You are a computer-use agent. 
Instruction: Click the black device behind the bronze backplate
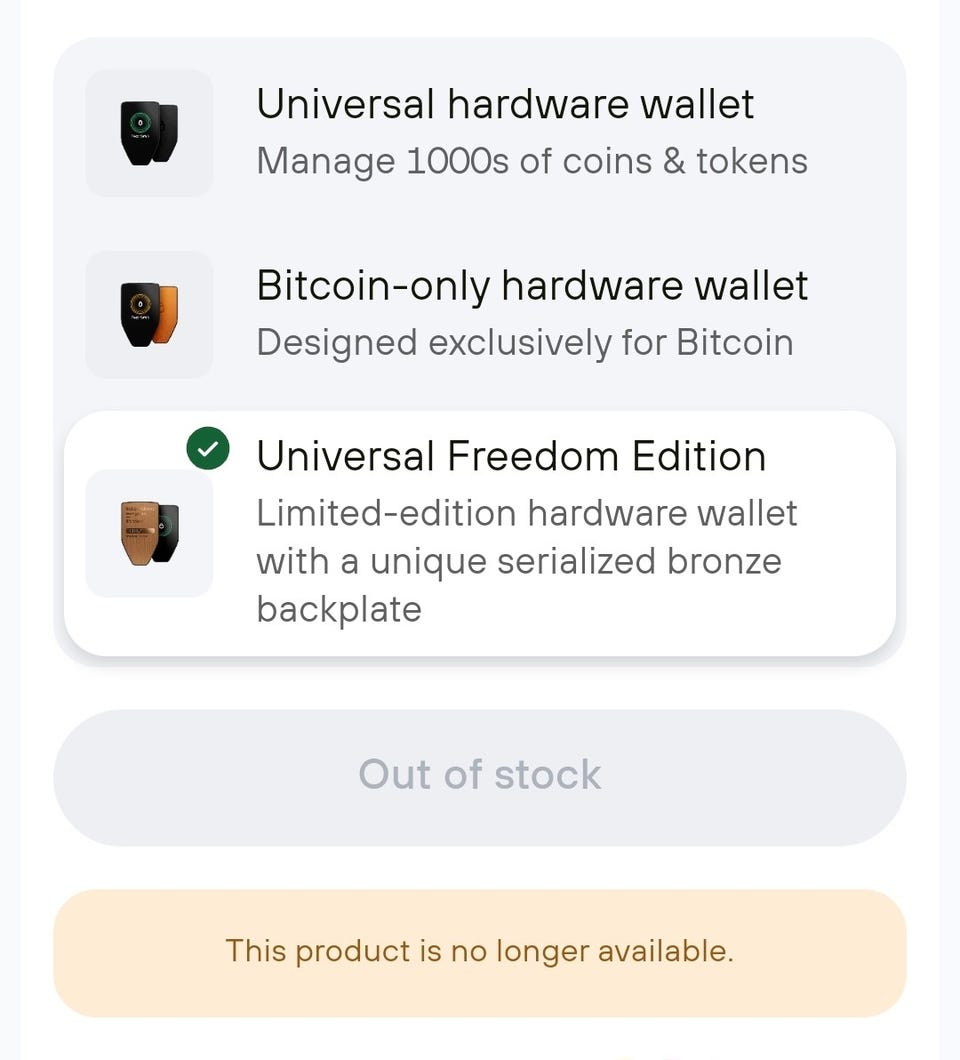tap(168, 530)
